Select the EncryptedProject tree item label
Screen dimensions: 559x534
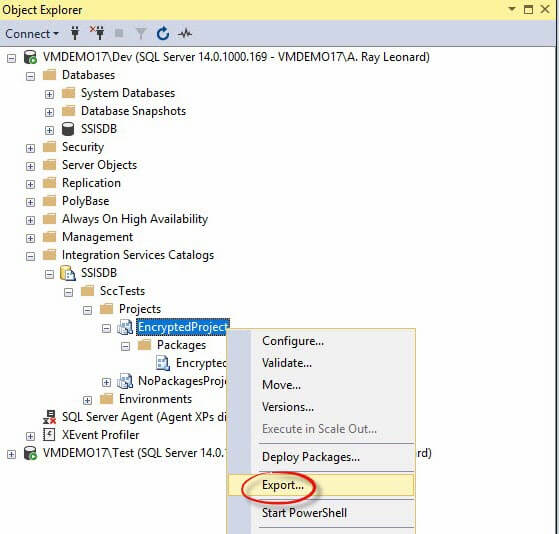tap(182, 327)
